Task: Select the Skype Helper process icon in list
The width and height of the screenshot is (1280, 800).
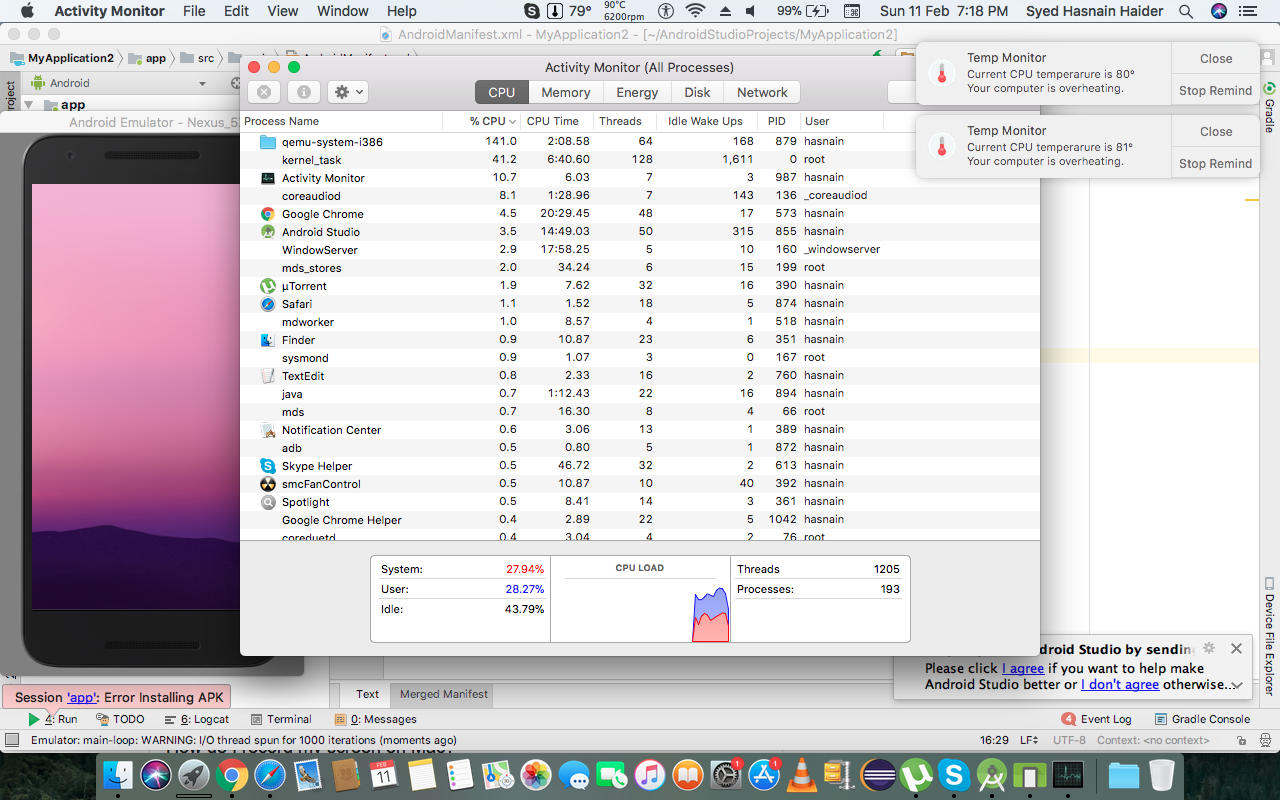Action: (268, 466)
